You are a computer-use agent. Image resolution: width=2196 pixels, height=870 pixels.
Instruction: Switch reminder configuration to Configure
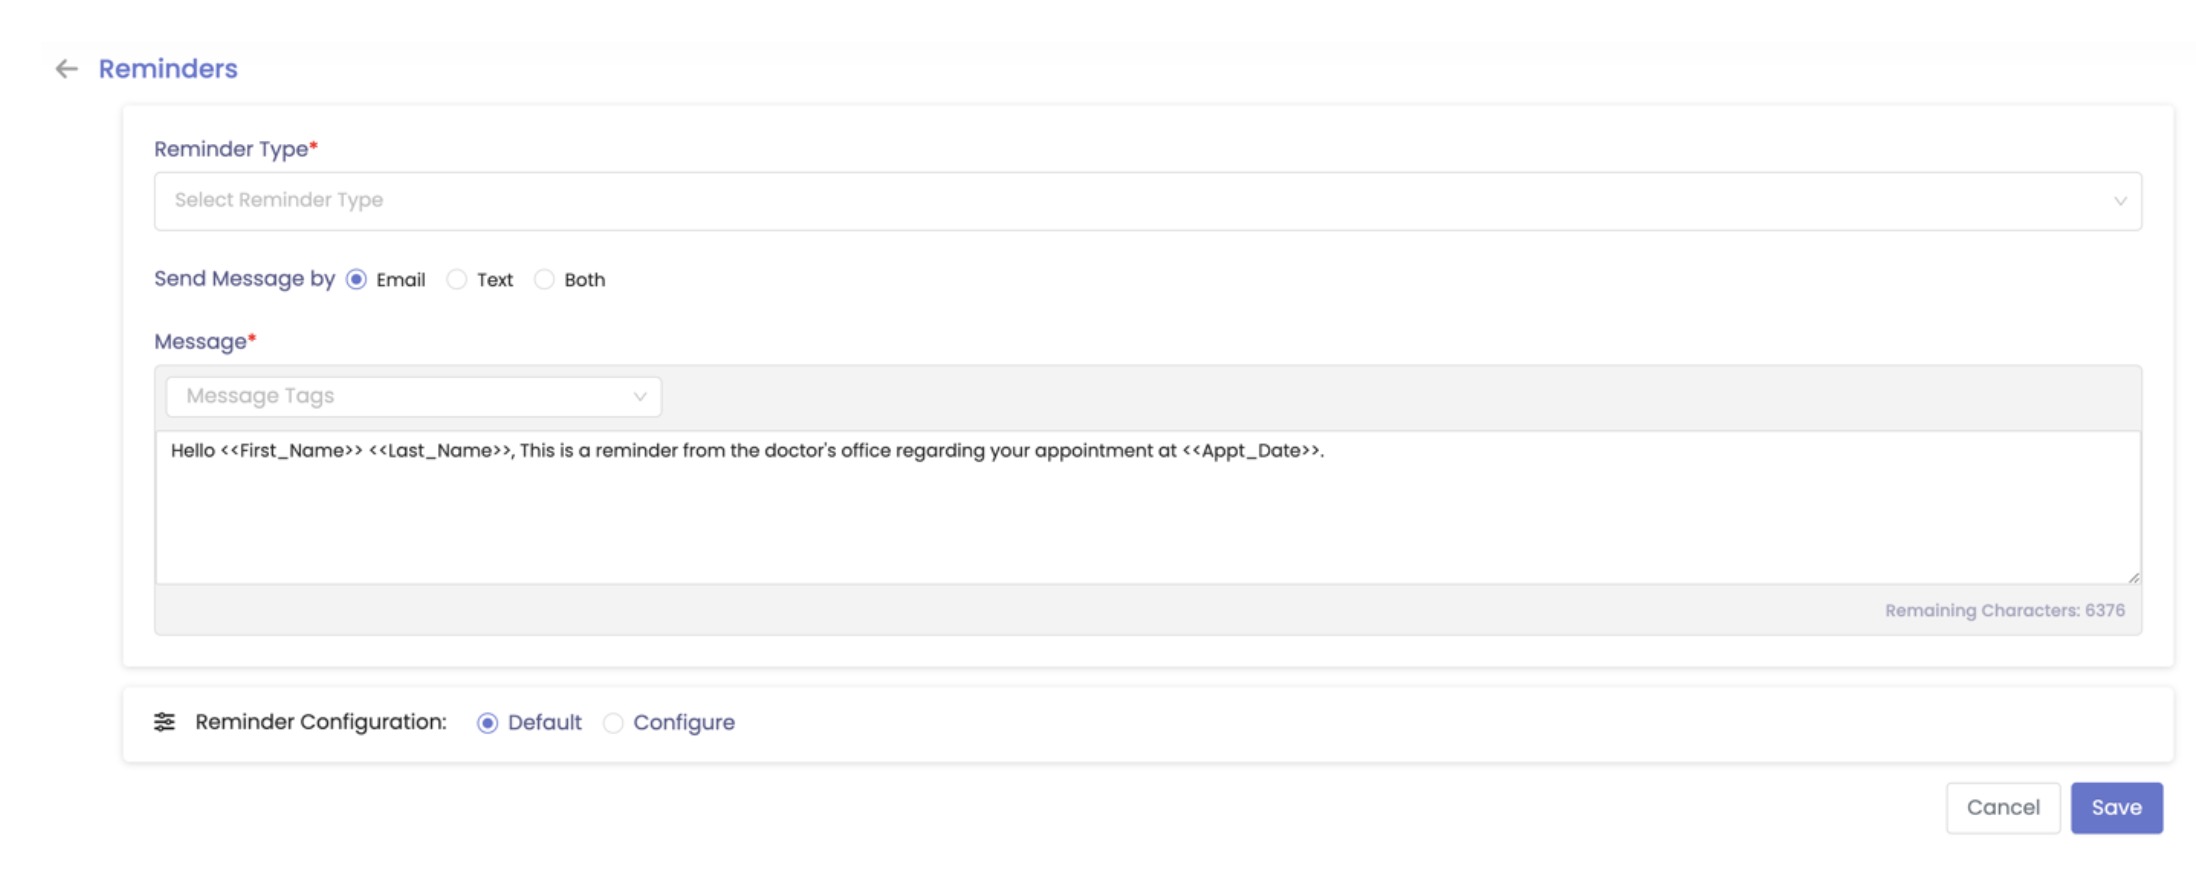[613, 723]
